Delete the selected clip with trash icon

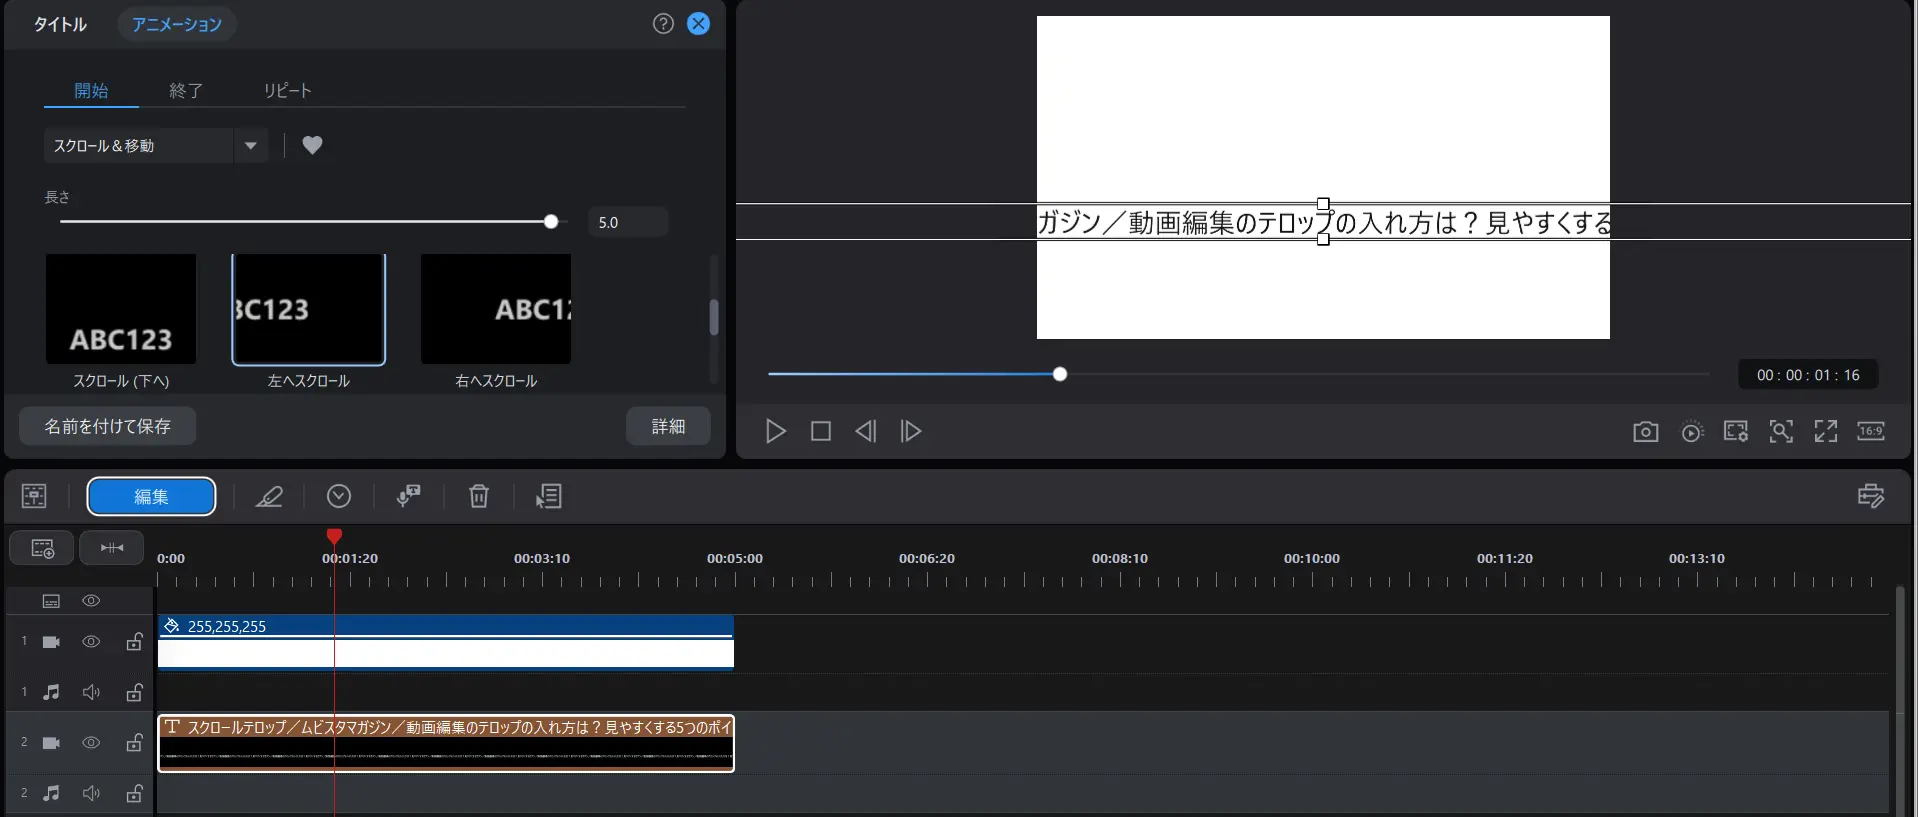click(x=479, y=496)
